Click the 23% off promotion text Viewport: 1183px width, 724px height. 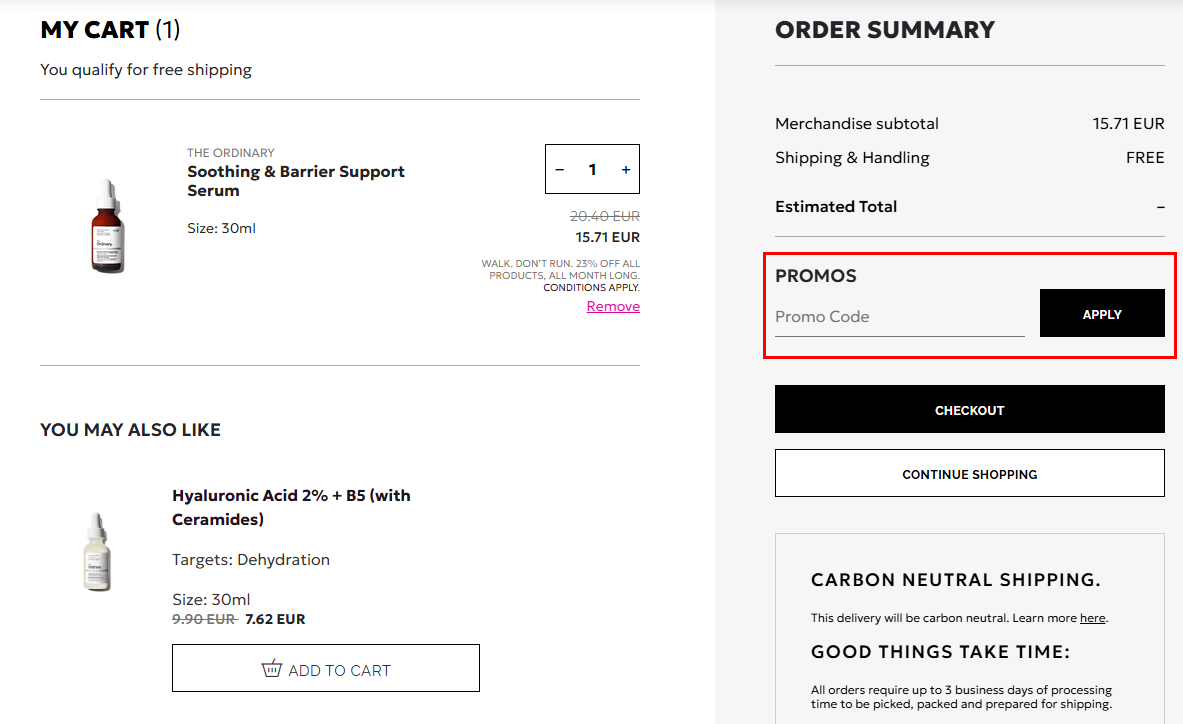[x=560, y=269]
